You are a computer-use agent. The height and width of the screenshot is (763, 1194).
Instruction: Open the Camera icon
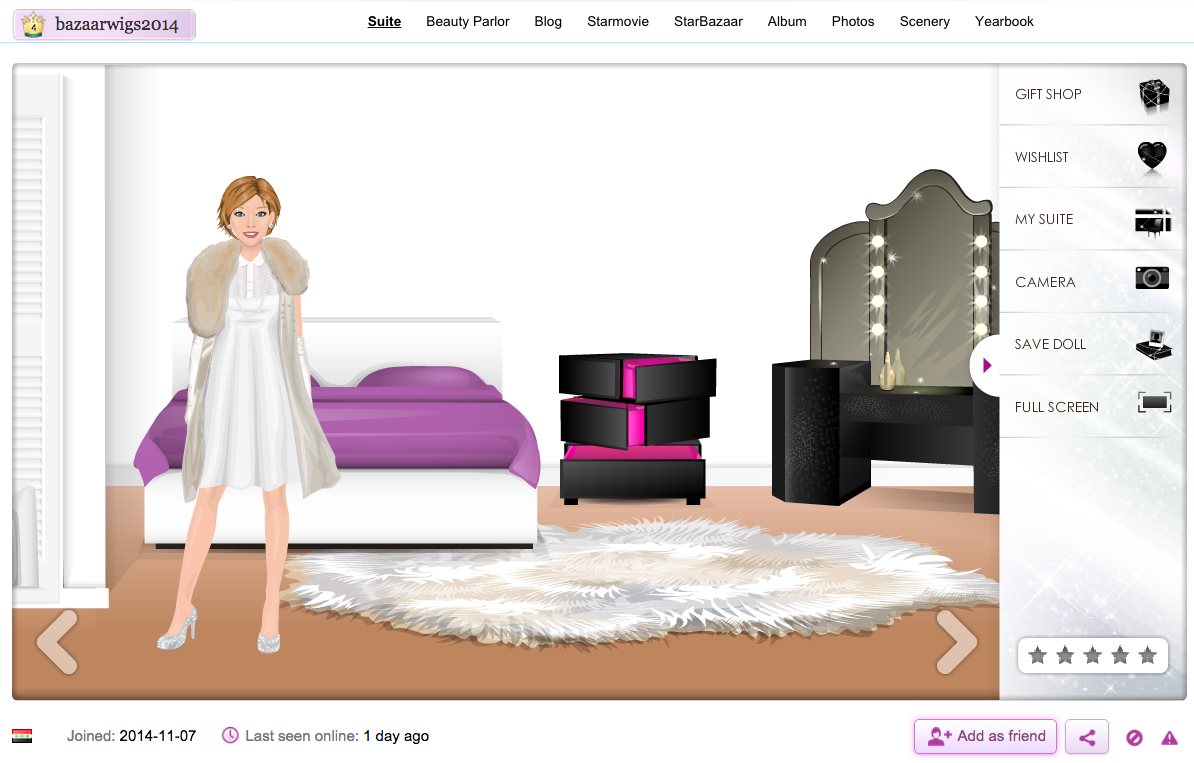(x=1152, y=278)
